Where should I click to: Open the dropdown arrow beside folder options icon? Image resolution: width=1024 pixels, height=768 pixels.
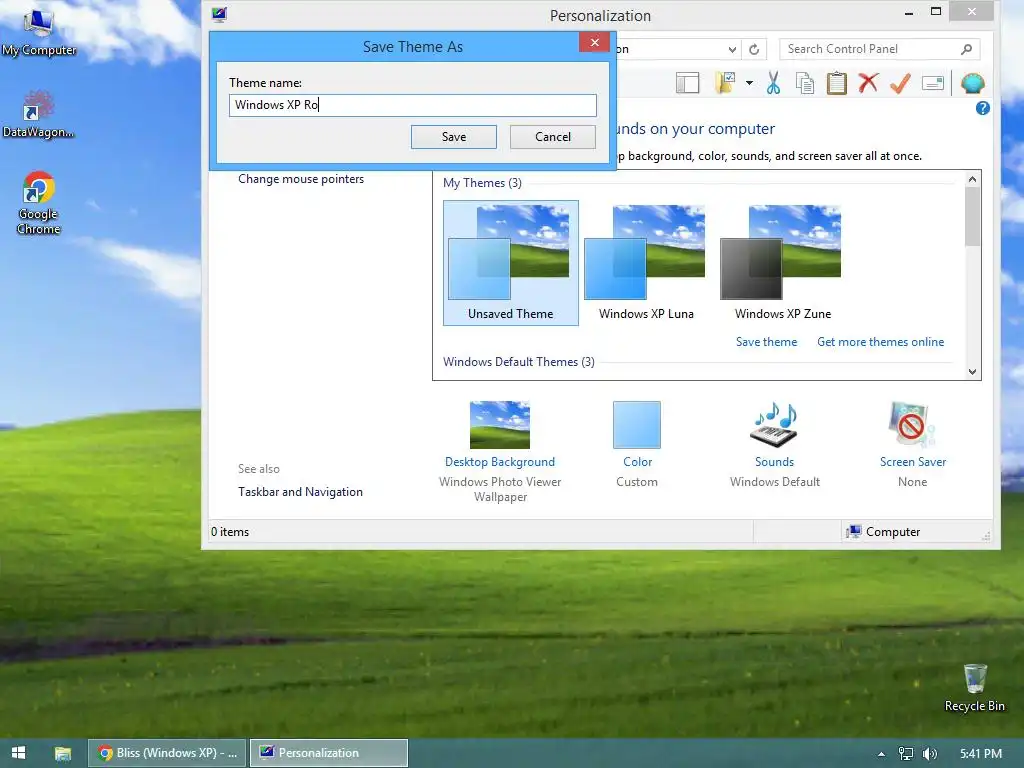(x=749, y=83)
